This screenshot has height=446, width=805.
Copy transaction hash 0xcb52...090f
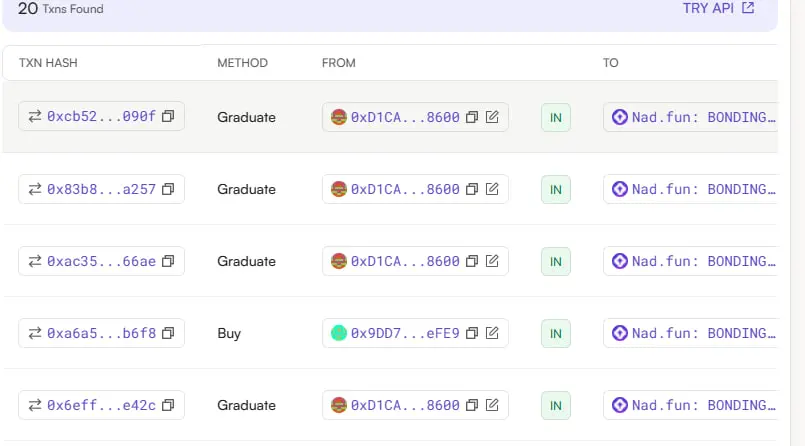point(168,117)
